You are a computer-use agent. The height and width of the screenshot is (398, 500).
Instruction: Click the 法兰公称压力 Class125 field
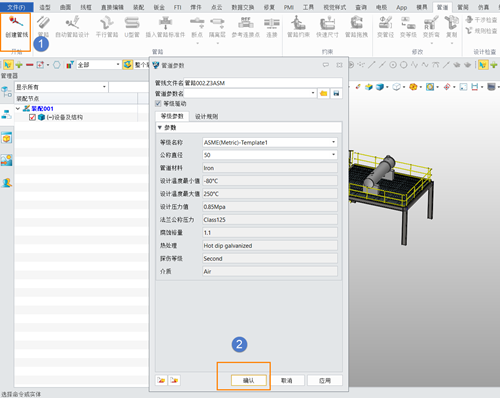click(270, 220)
